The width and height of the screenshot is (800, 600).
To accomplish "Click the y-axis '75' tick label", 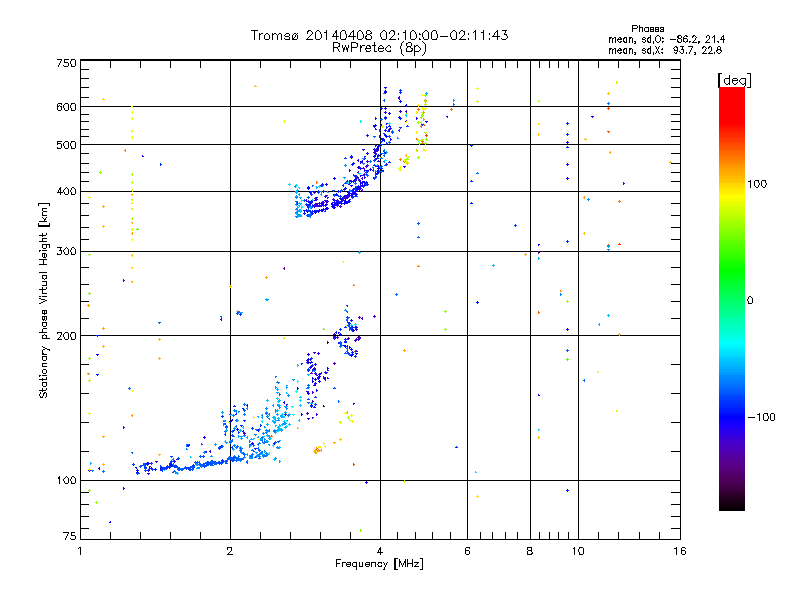I will click(x=70, y=536).
